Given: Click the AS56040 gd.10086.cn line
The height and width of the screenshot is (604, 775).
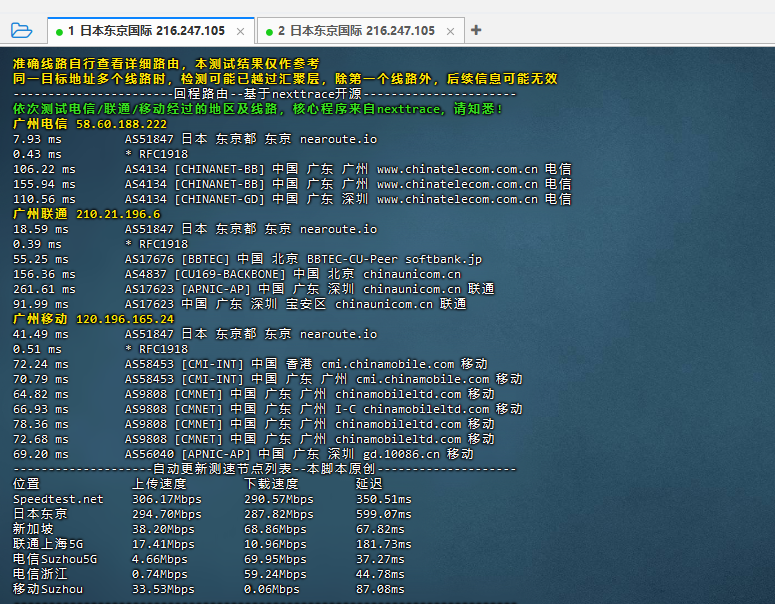Looking at the screenshot, I should pyautogui.click(x=243, y=454).
